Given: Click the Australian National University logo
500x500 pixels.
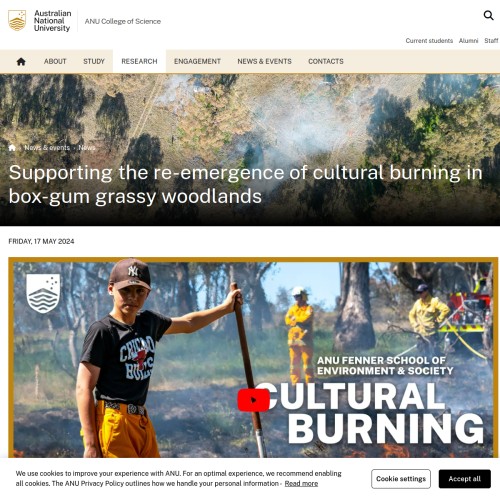Looking at the screenshot, I should [40, 21].
